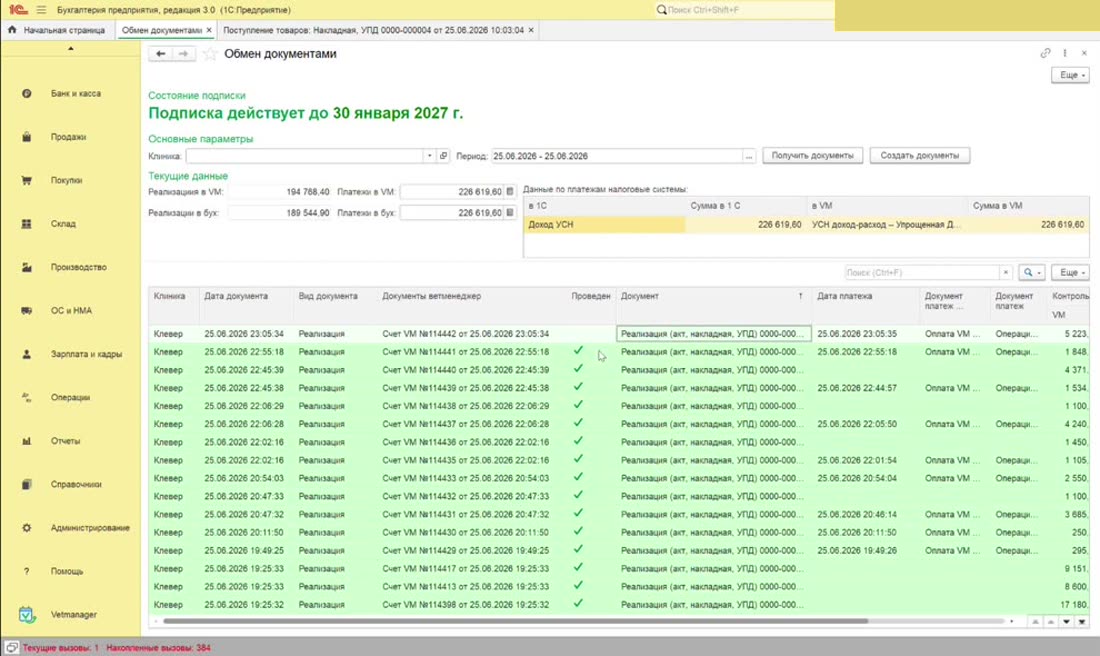This screenshot has width=1100, height=656.
Task: Open calculator beside Платежи в VM field
Action: [510, 192]
